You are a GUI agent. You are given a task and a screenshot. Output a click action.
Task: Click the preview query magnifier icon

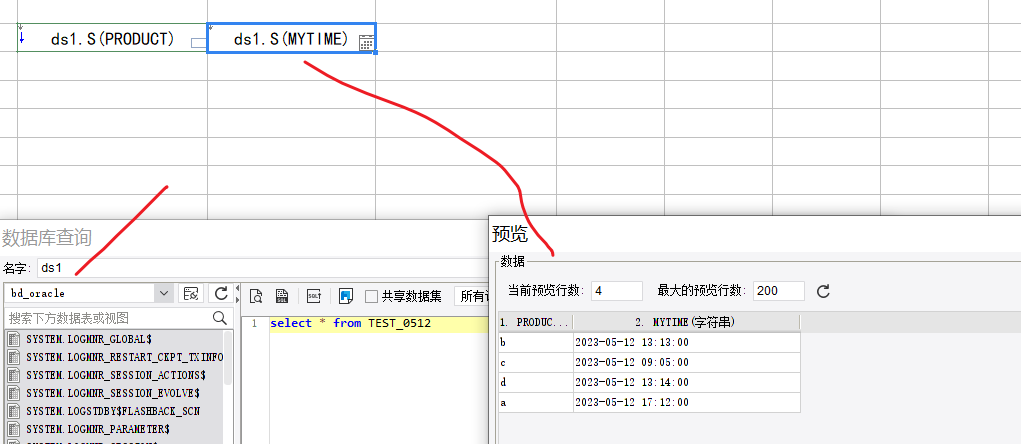coord(256,296)
